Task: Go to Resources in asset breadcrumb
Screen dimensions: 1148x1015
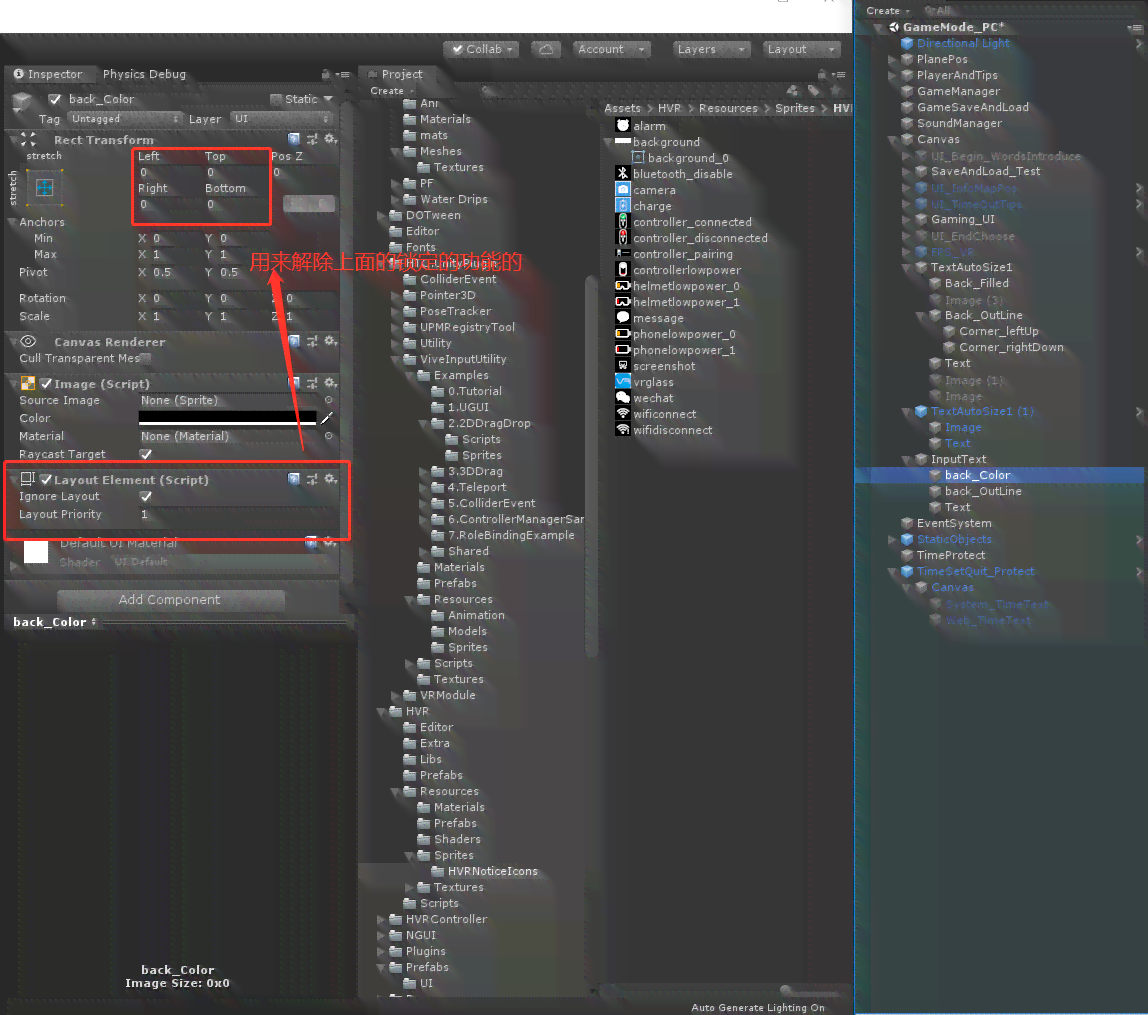Action: pos(728,108)
